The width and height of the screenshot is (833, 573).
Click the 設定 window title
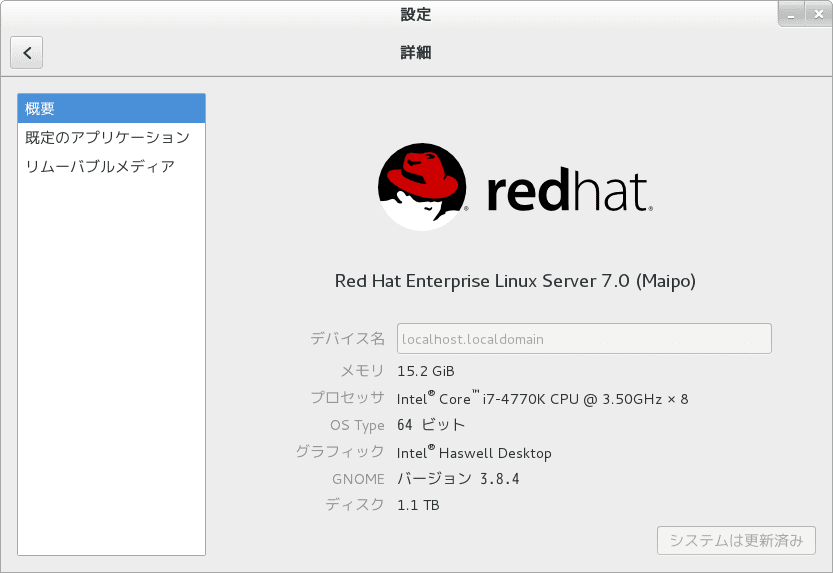click(416, 14)
